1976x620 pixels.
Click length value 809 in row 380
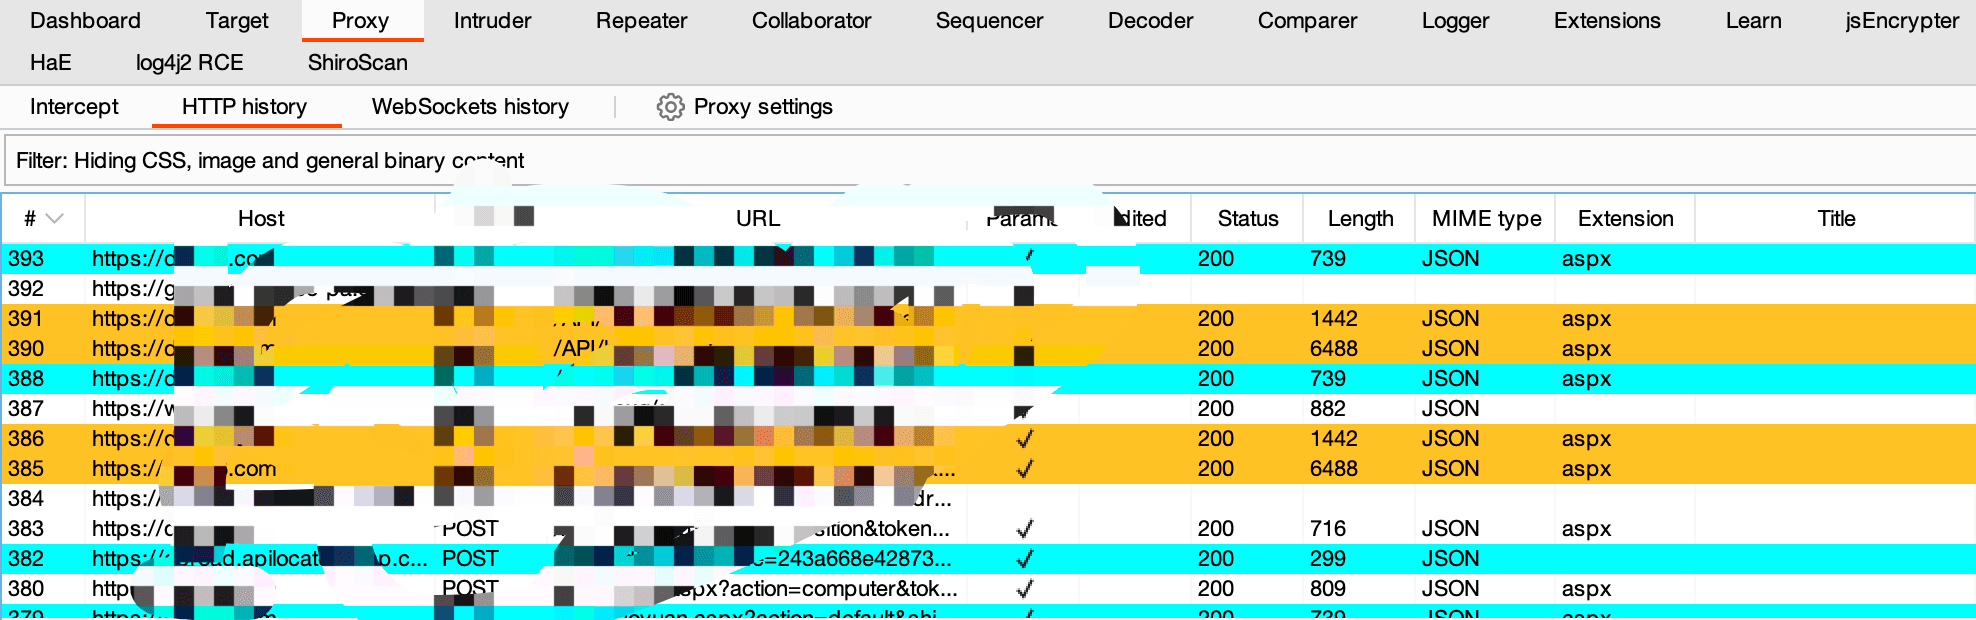pyautogui.click(x=1328, y=588)
